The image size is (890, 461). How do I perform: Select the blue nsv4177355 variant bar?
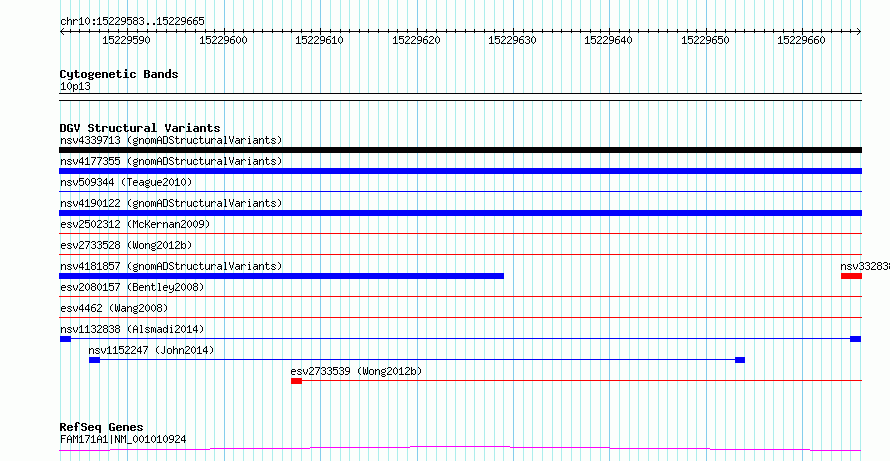460,171
